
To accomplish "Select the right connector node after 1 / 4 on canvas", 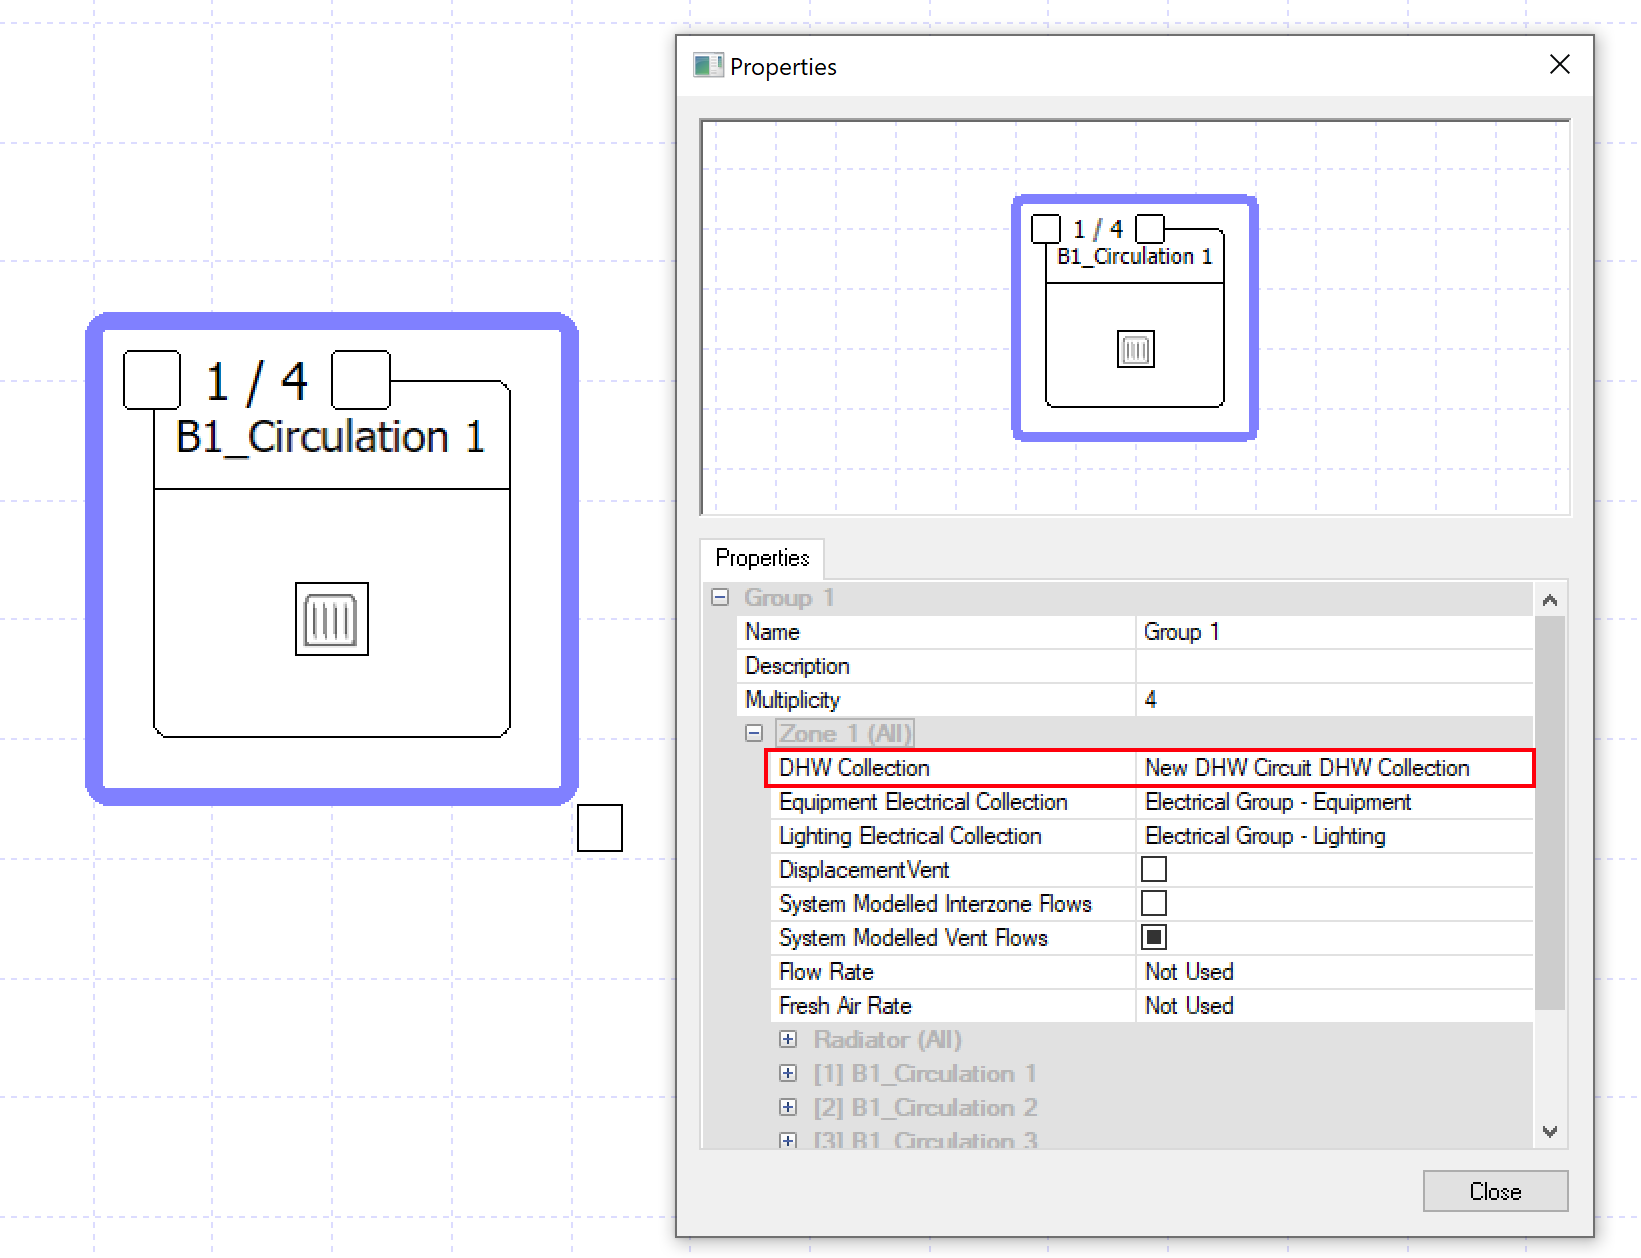I will (x=361, y=380).
